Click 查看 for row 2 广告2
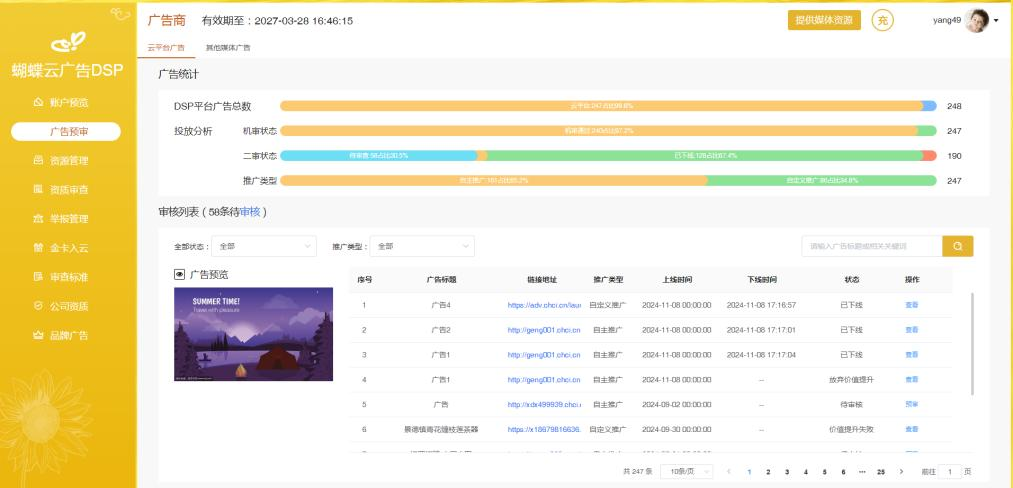The height and width of the screenshot is (488, 1013). click(912, 330)
